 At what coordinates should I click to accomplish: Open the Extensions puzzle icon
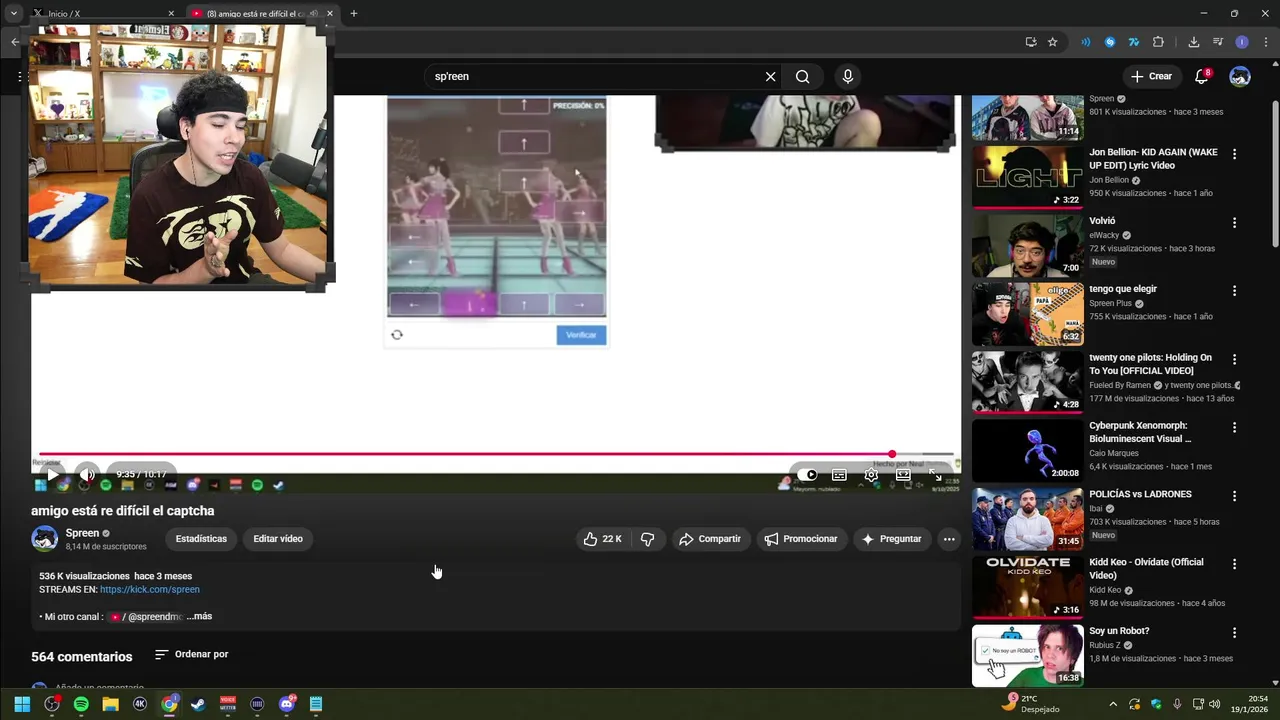[1158, 42]
